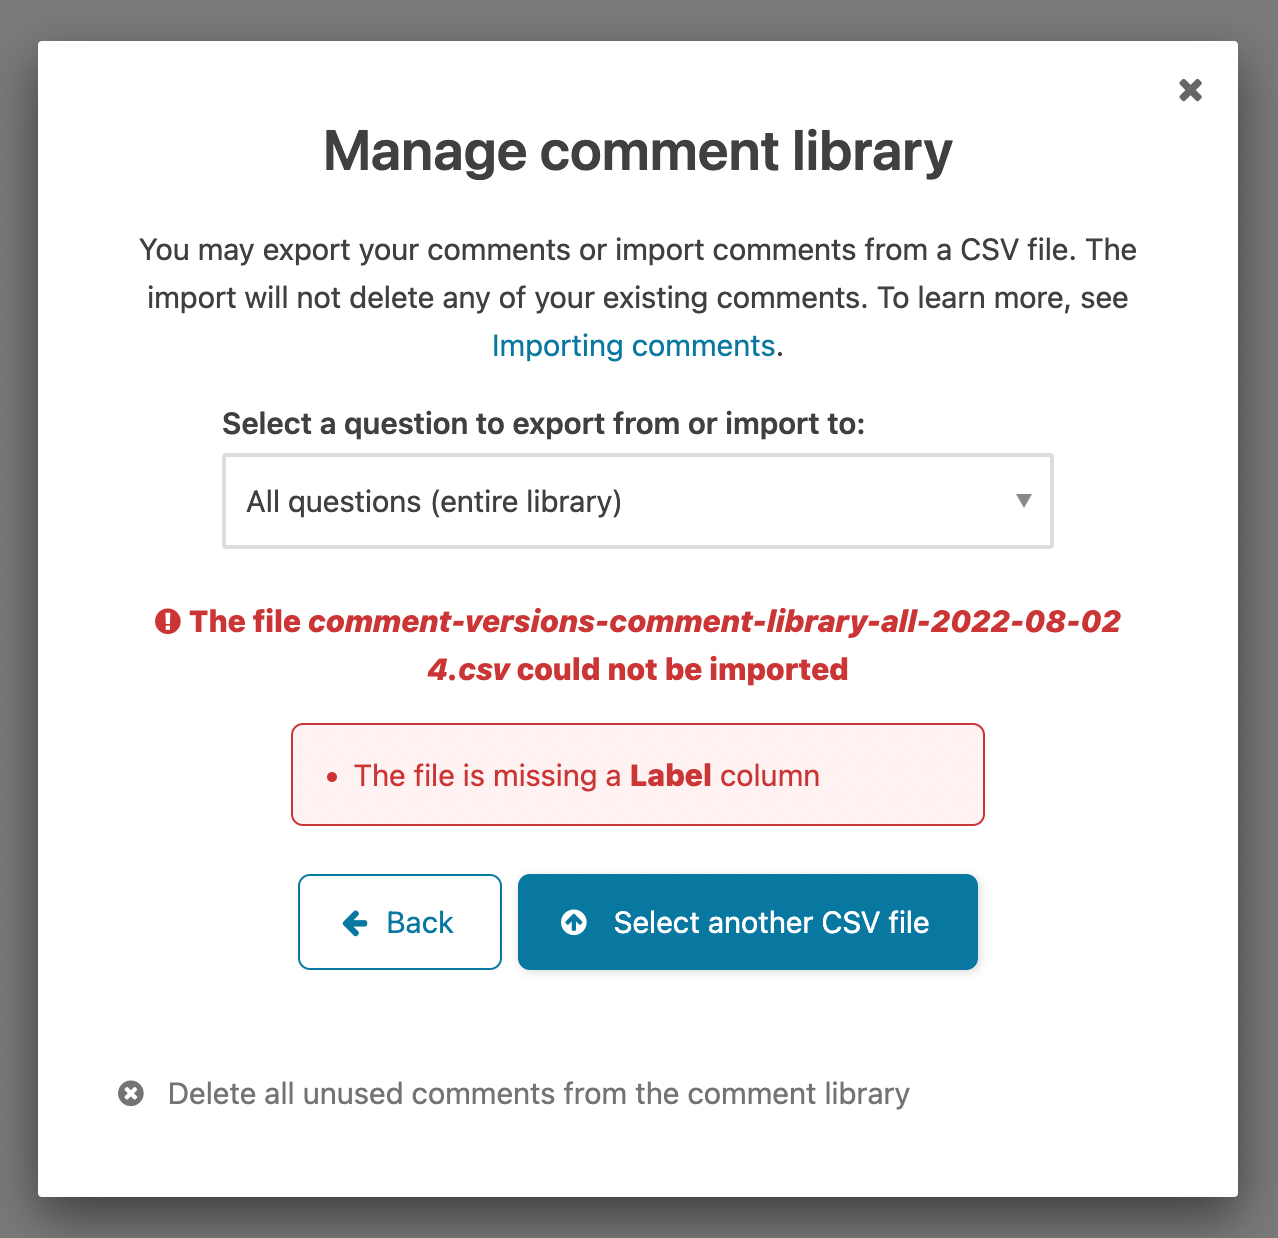
Task: Click the dropdown chevron arrow icon
Action: pyautogui.click(x=1023, y=500)
